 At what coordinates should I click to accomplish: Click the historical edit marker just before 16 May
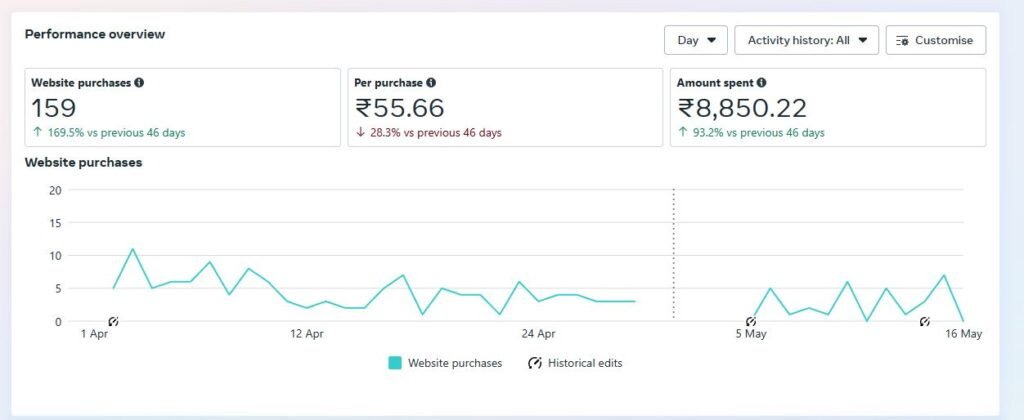pos(925,321)
